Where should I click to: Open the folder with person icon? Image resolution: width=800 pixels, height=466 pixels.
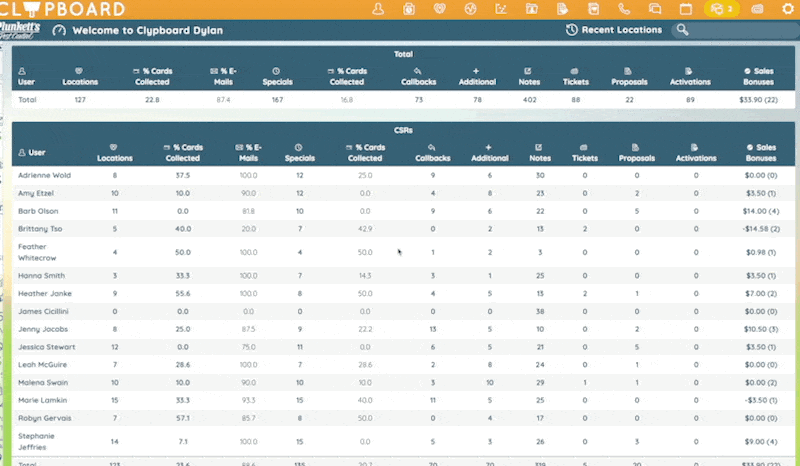tap(532, 9)
